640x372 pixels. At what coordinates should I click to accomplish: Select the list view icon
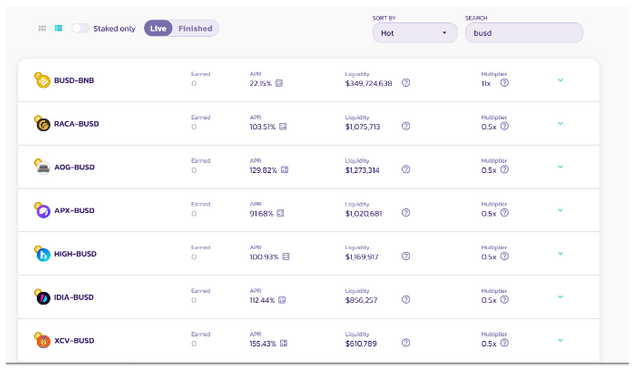pos(59,28)
